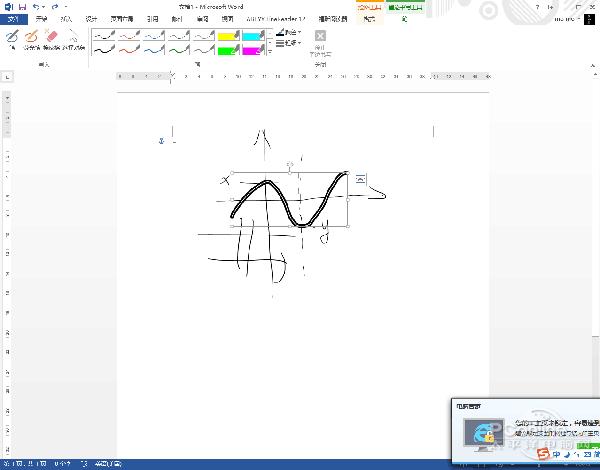Choose the cyan highlighter swatch
600x470 pixels.
tap(253, 36)
